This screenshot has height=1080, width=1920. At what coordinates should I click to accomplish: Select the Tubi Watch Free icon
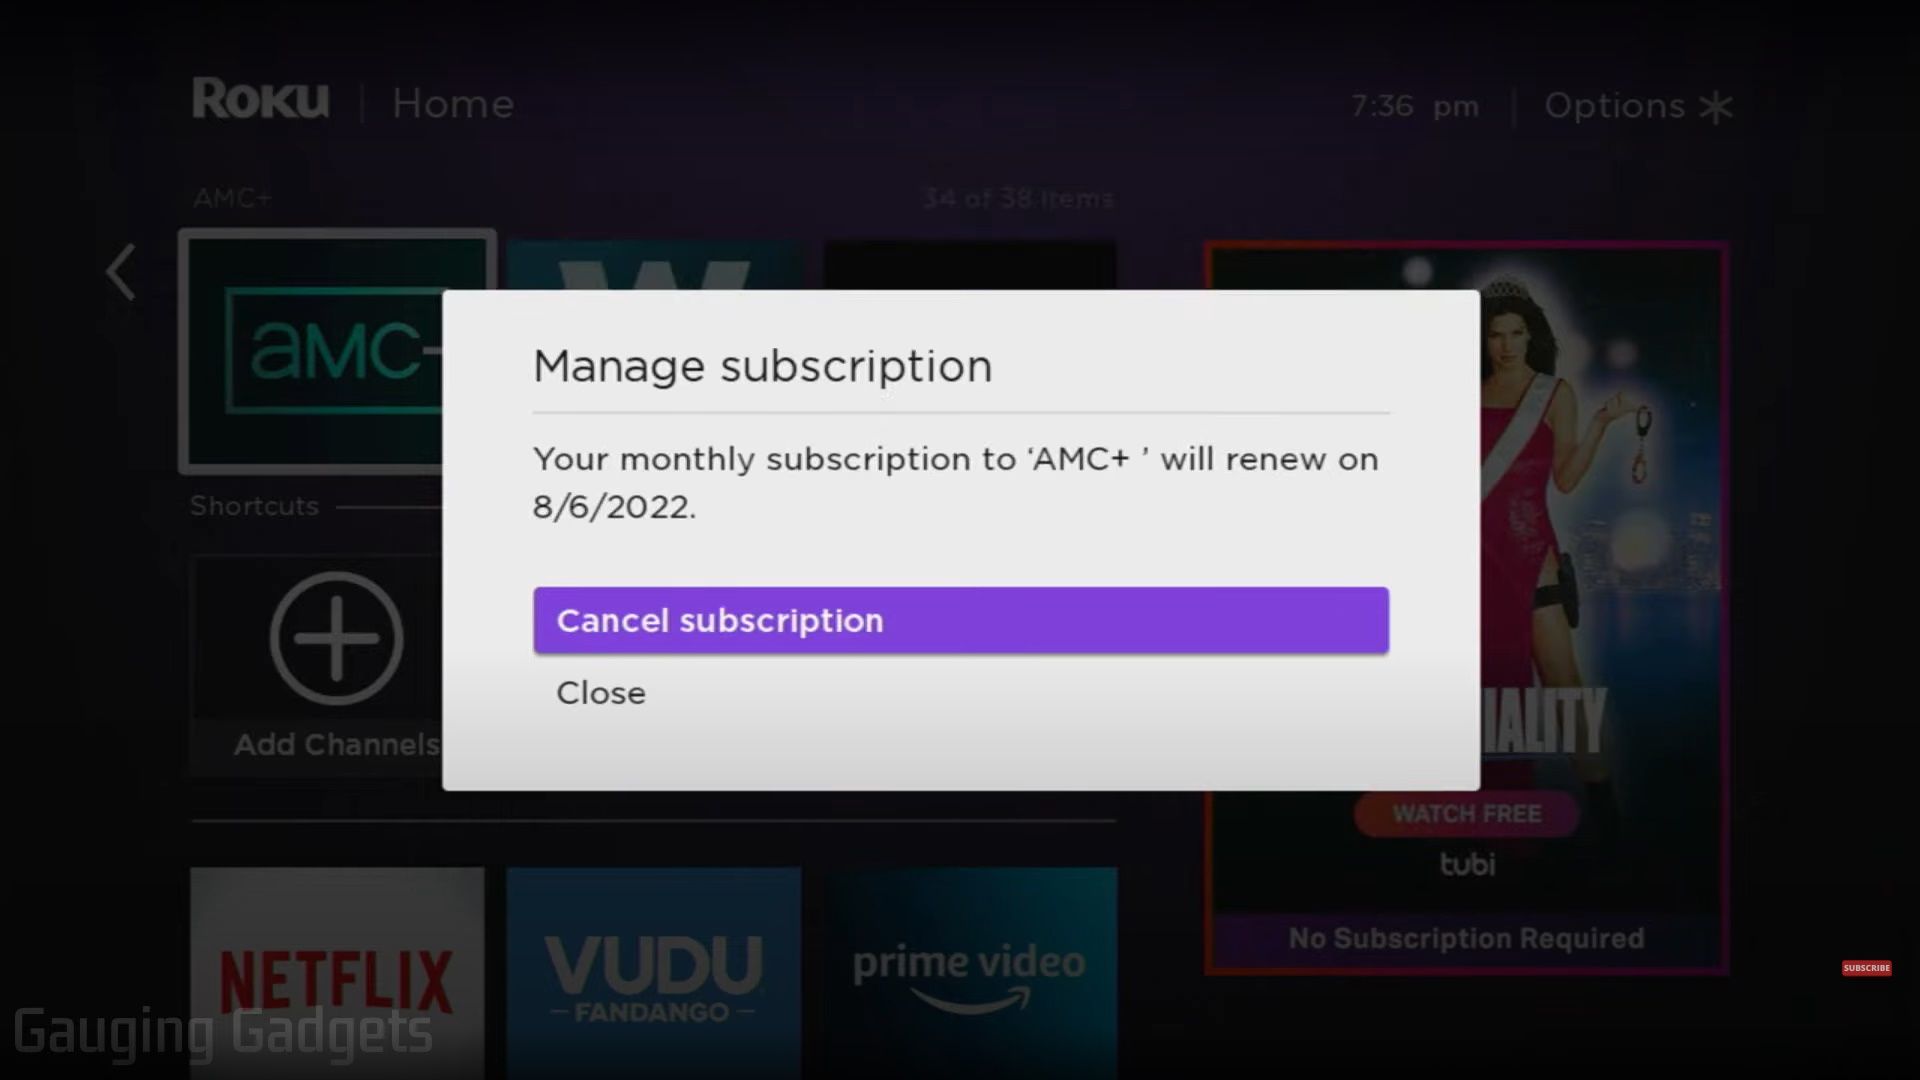[x=1466, y=814]
